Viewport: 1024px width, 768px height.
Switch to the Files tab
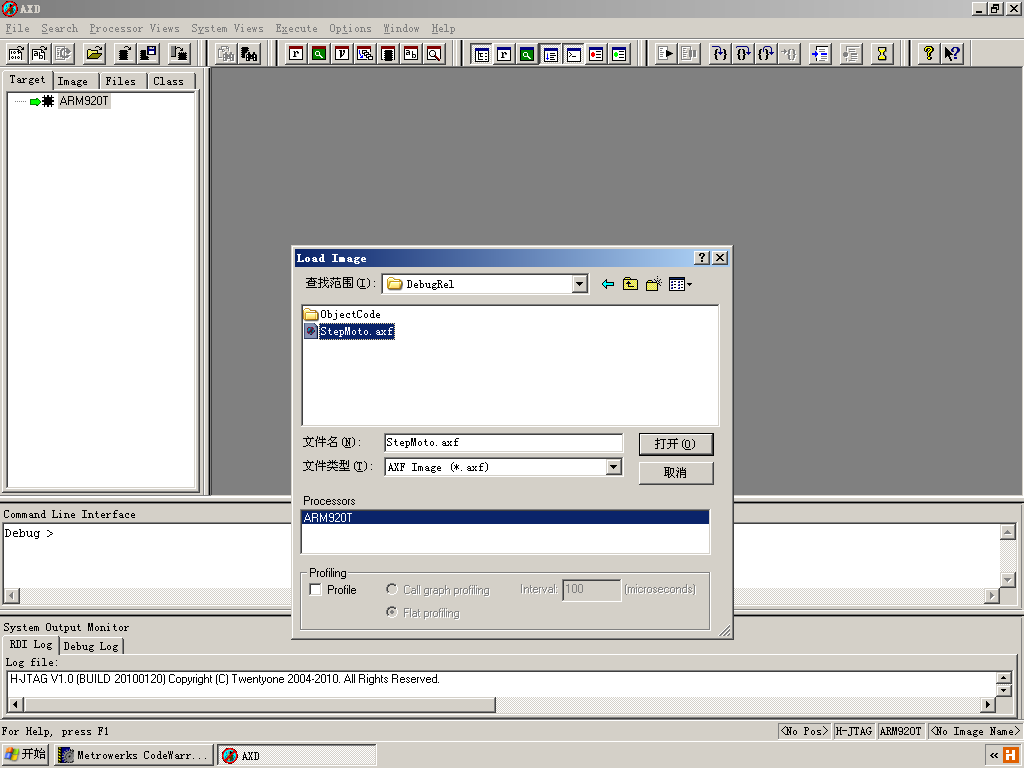(x=121, y=81)
